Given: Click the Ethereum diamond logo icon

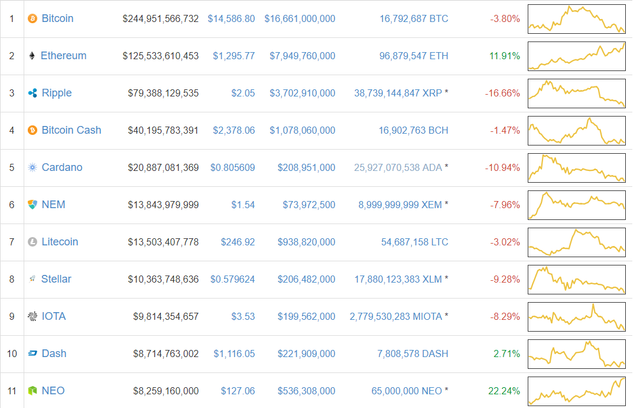Looking at the screenshot, I should point(32,56).
